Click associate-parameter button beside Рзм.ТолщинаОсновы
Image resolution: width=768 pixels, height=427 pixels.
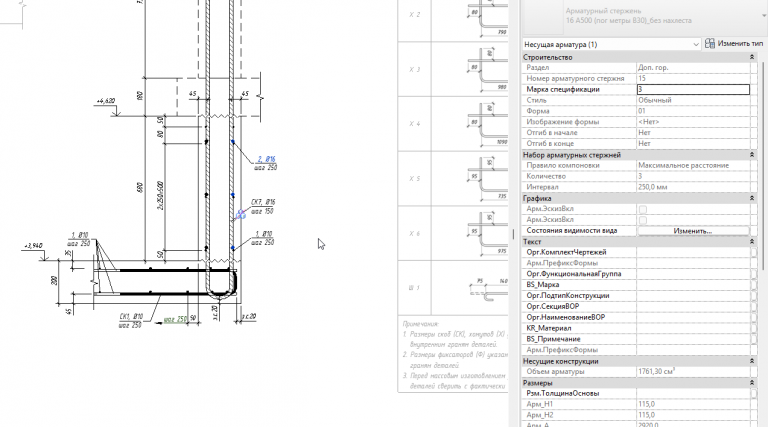753,393
